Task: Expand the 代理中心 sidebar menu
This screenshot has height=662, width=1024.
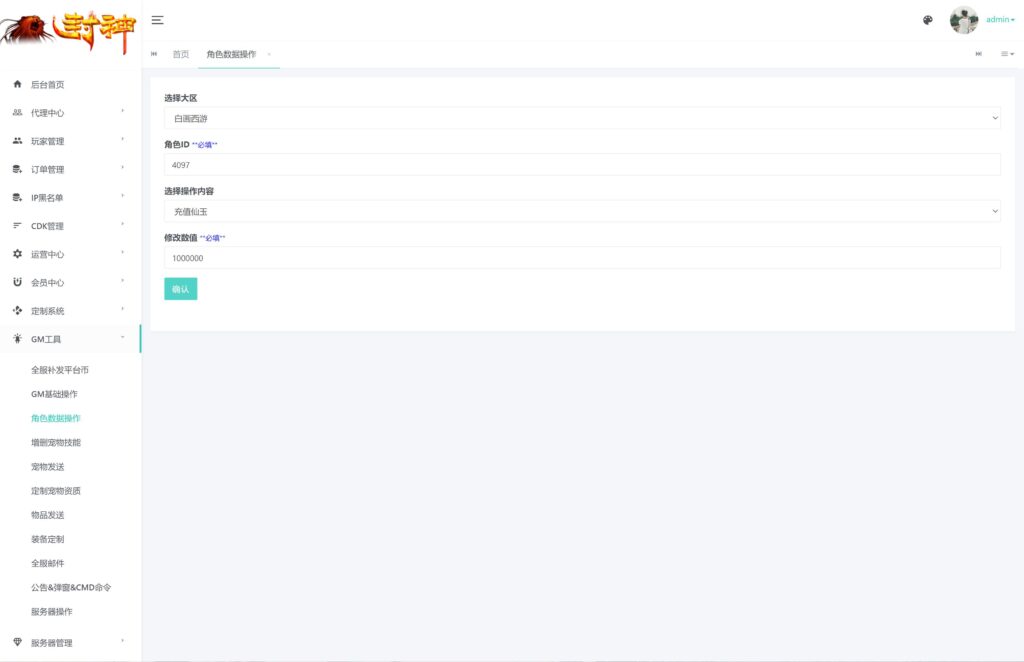Action: pos(70,113)
